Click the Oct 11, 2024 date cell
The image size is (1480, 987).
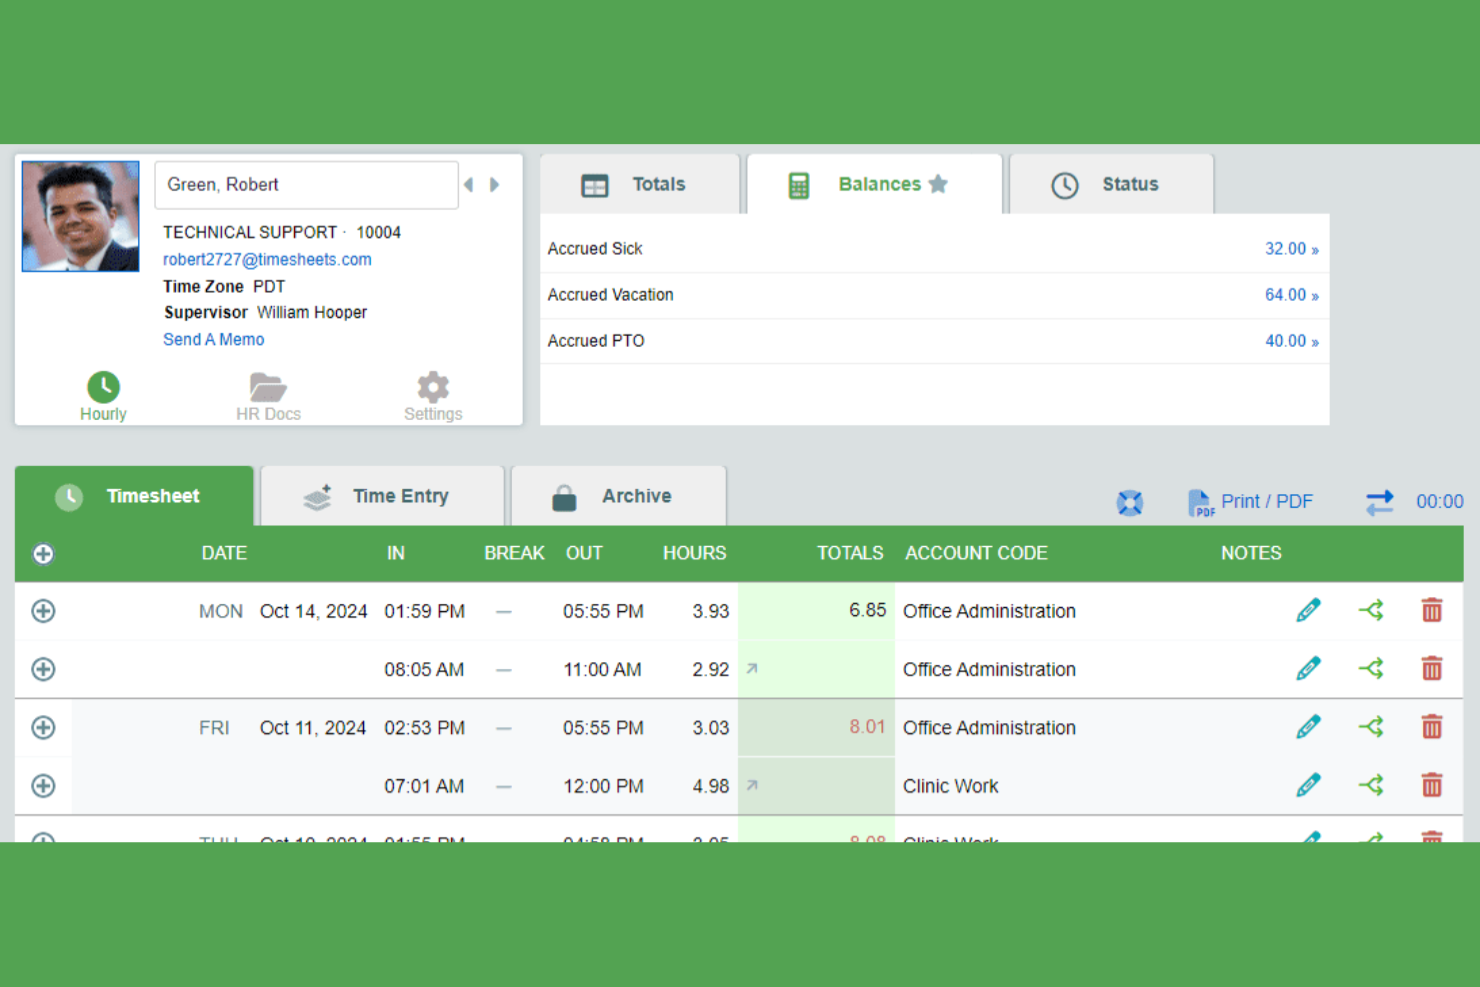313,728
